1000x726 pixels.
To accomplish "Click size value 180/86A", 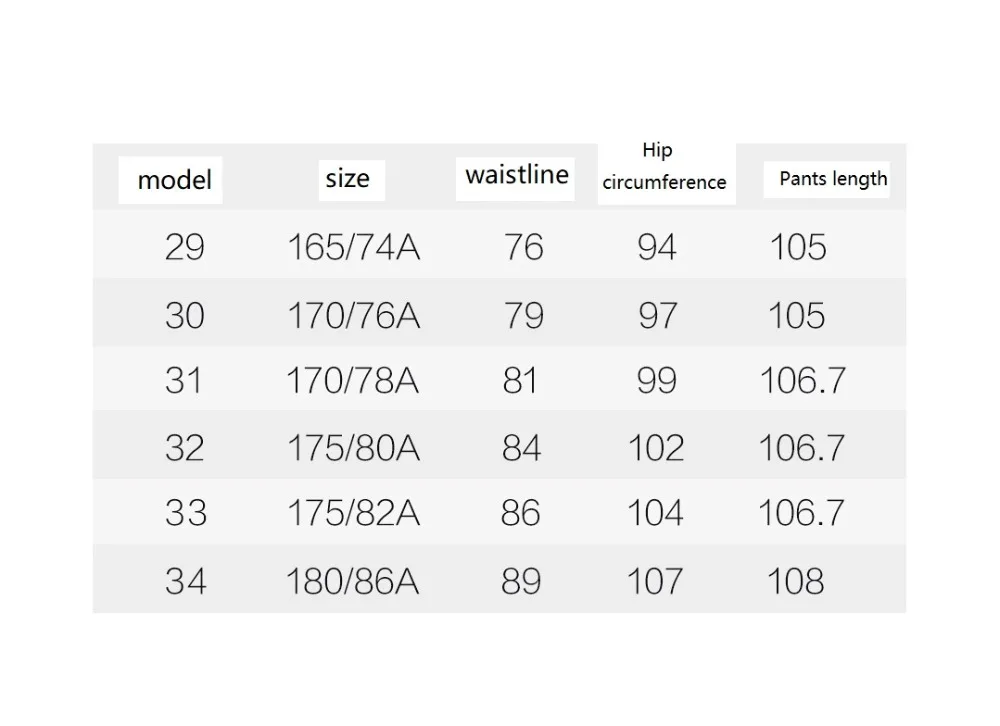I will click(352, 581).
